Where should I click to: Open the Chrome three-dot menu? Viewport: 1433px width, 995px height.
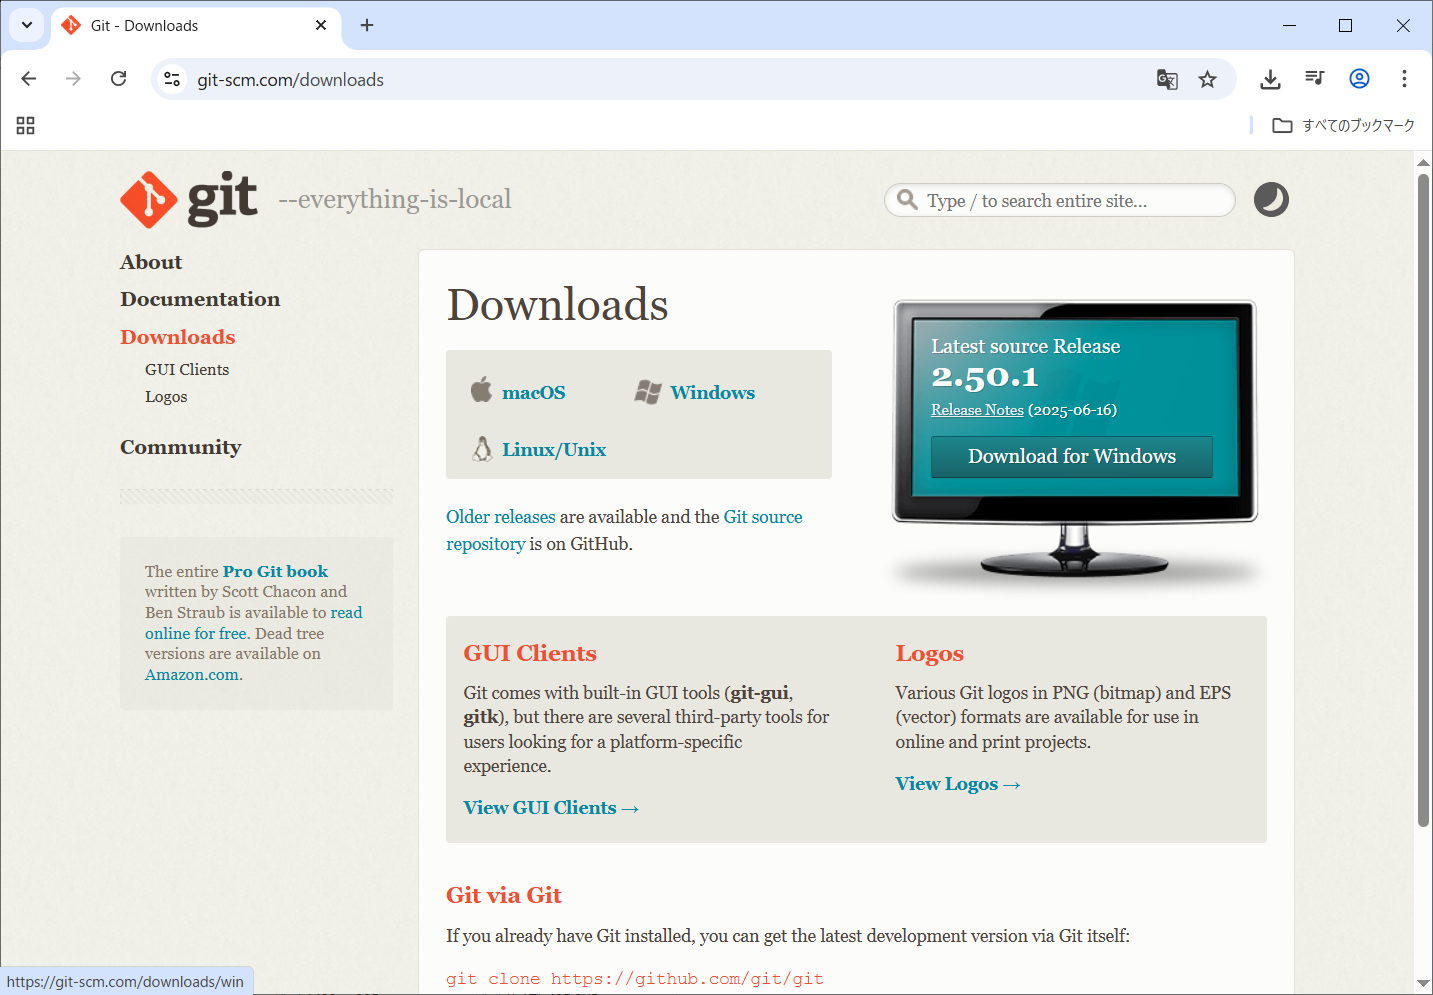pos(1404,80)
